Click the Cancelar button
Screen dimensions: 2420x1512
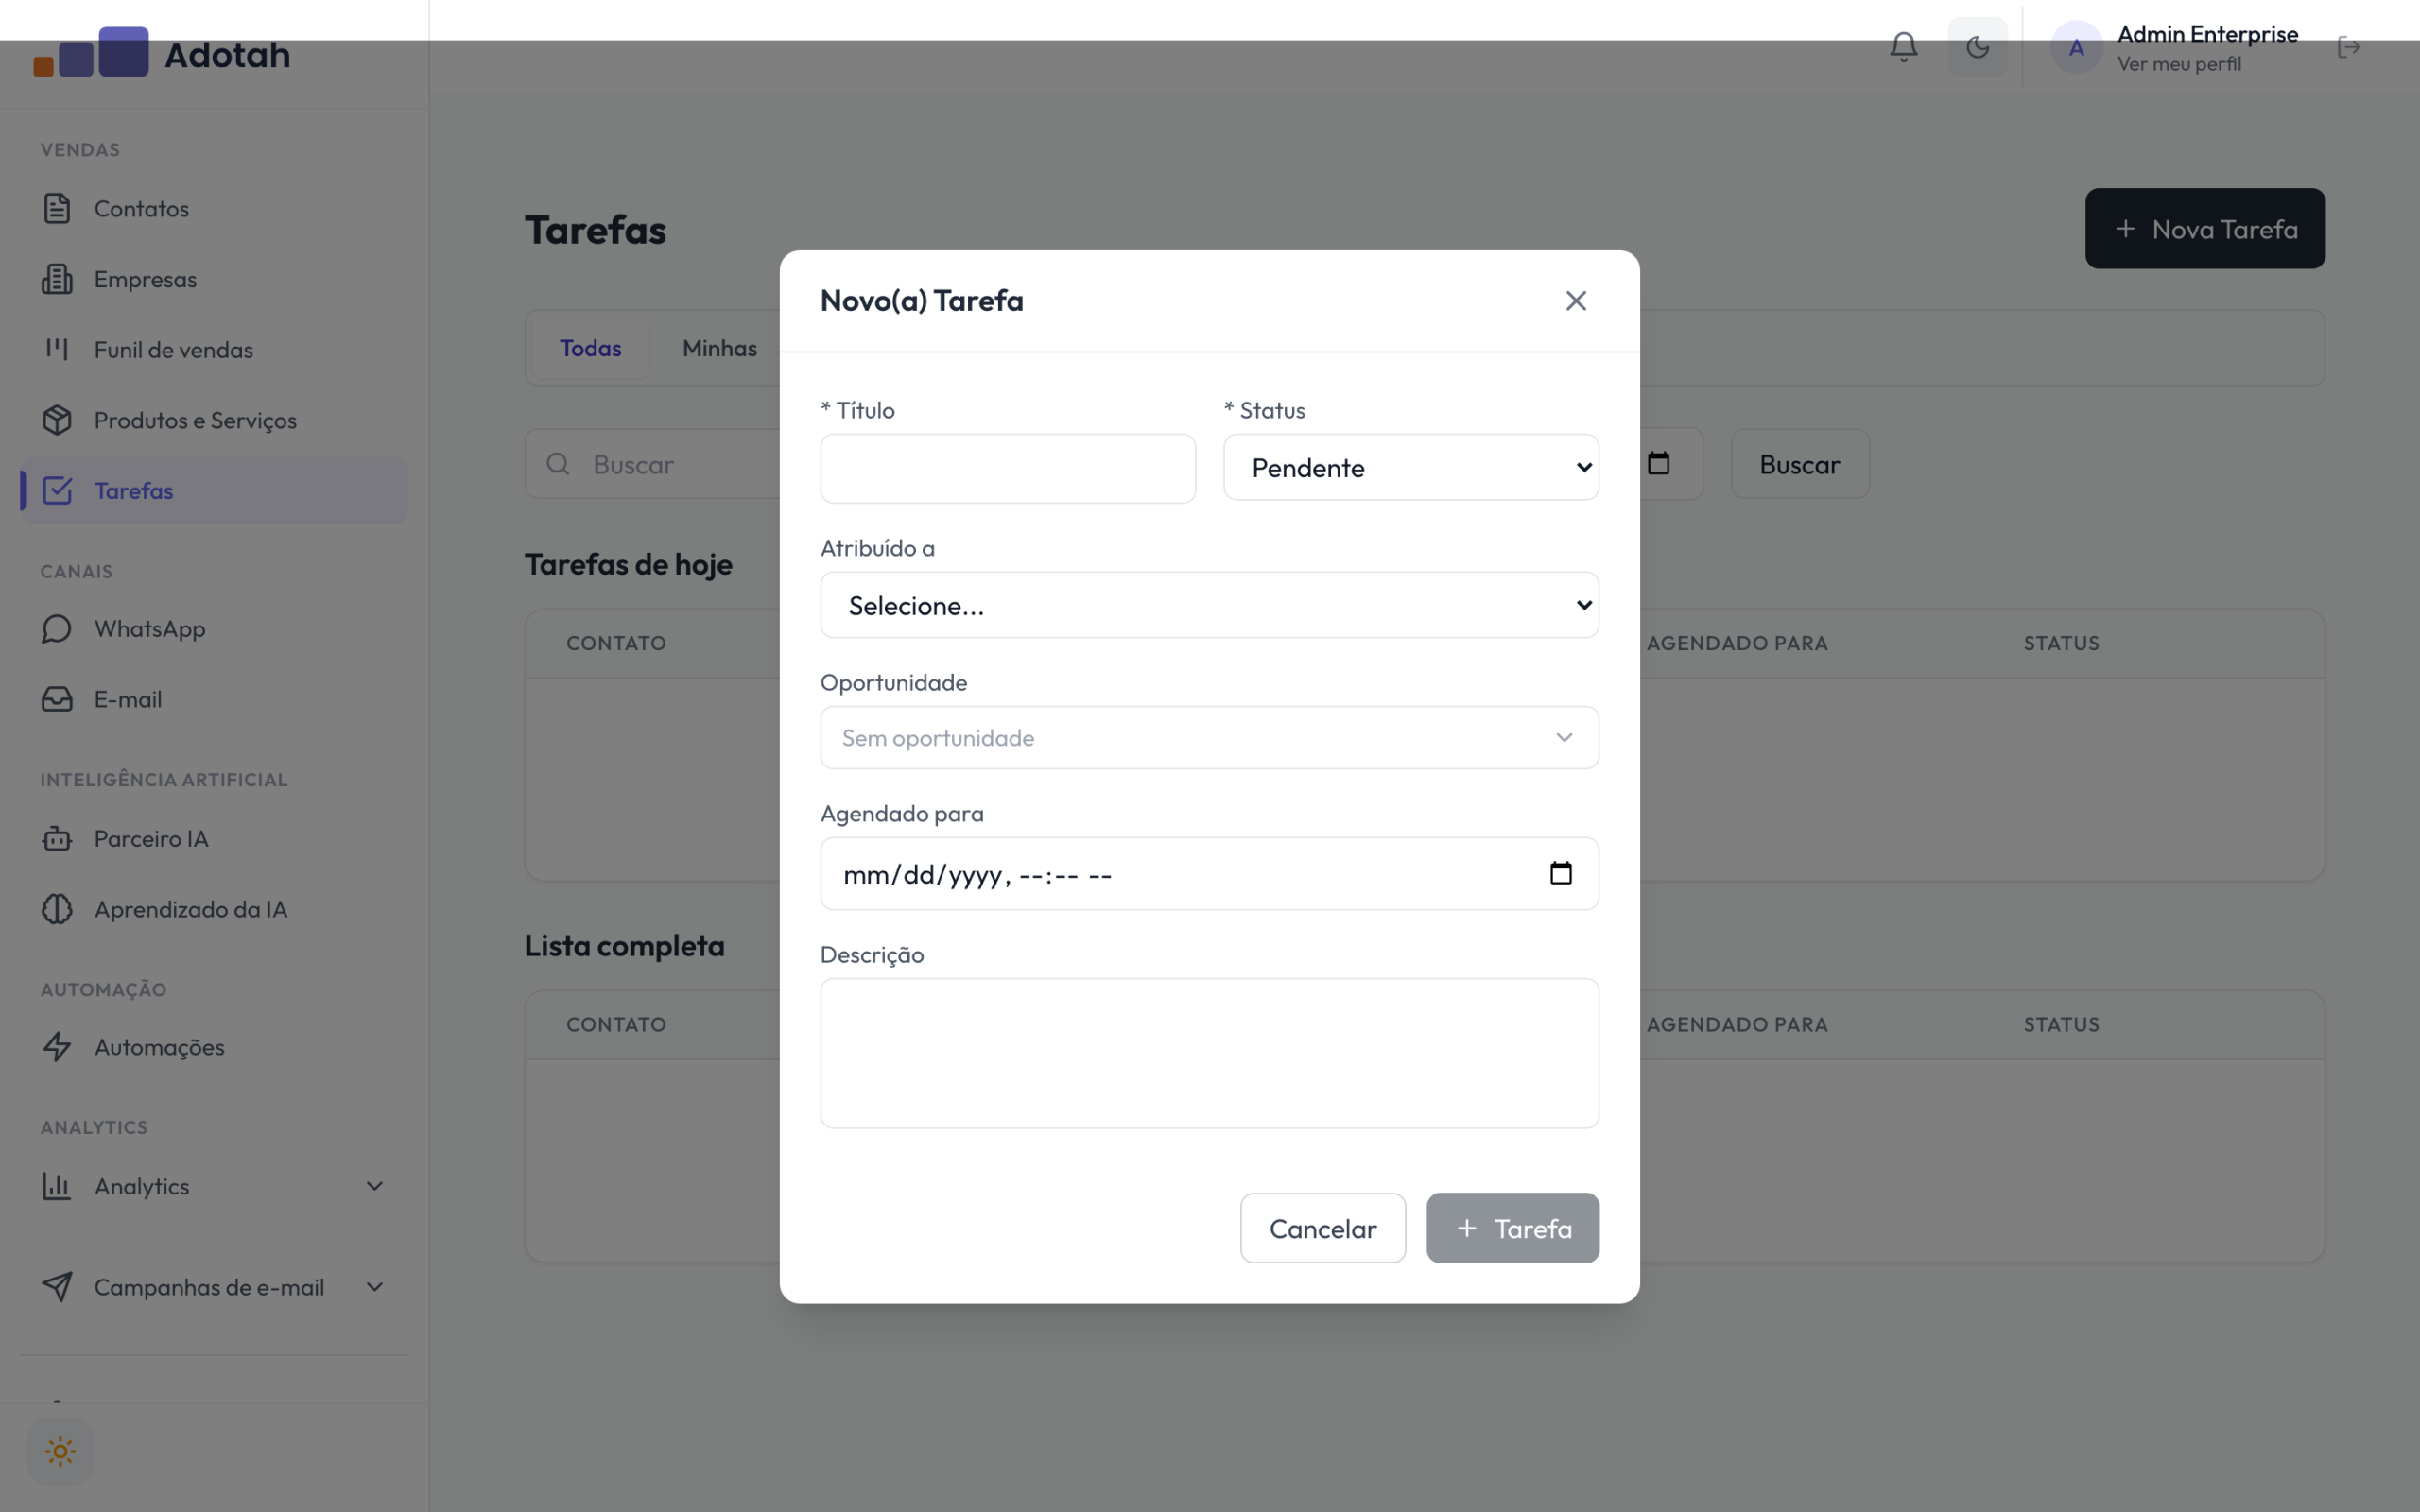click(1322, 1228)
